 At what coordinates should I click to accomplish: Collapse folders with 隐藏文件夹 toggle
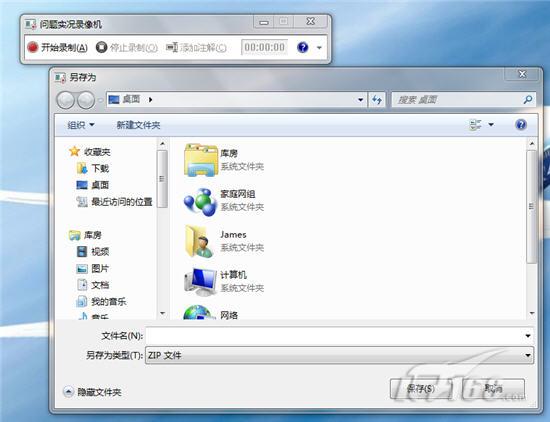(92, 392)
